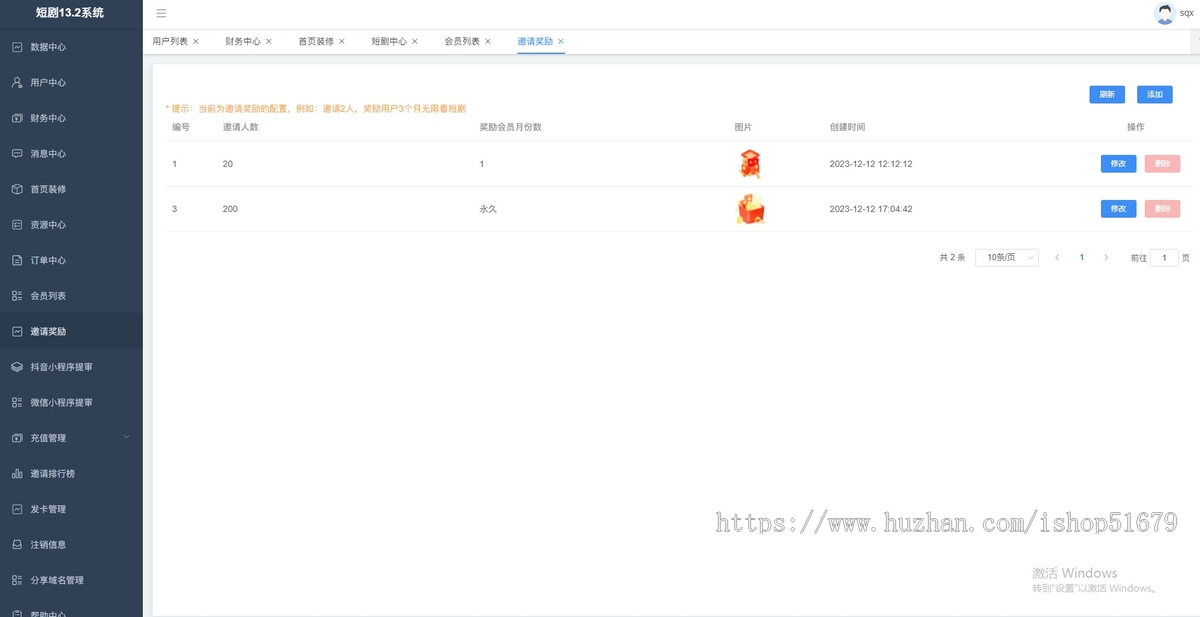Close the 会员列表 tab

click(x=488, y=41)
